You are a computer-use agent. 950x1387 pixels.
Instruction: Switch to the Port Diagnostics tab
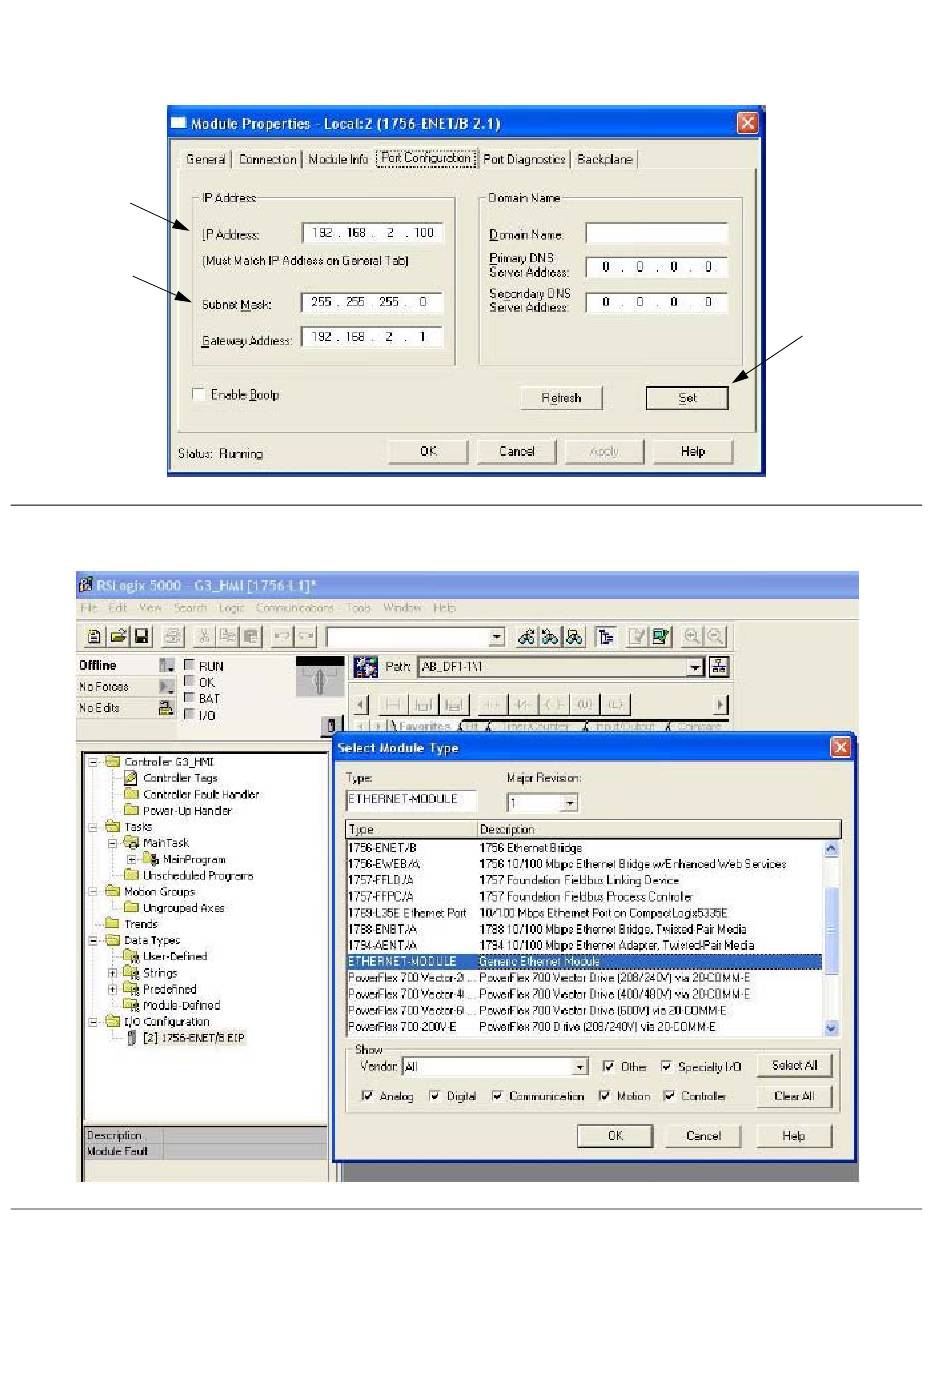tap(524, 159)
